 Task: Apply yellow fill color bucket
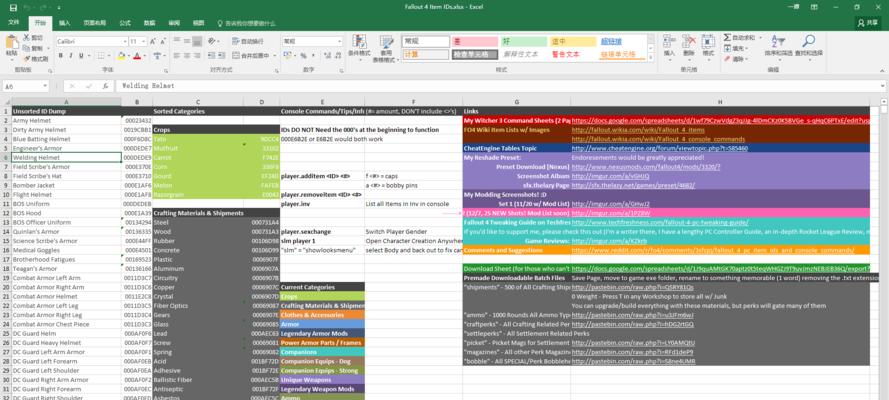pos(121,56)
